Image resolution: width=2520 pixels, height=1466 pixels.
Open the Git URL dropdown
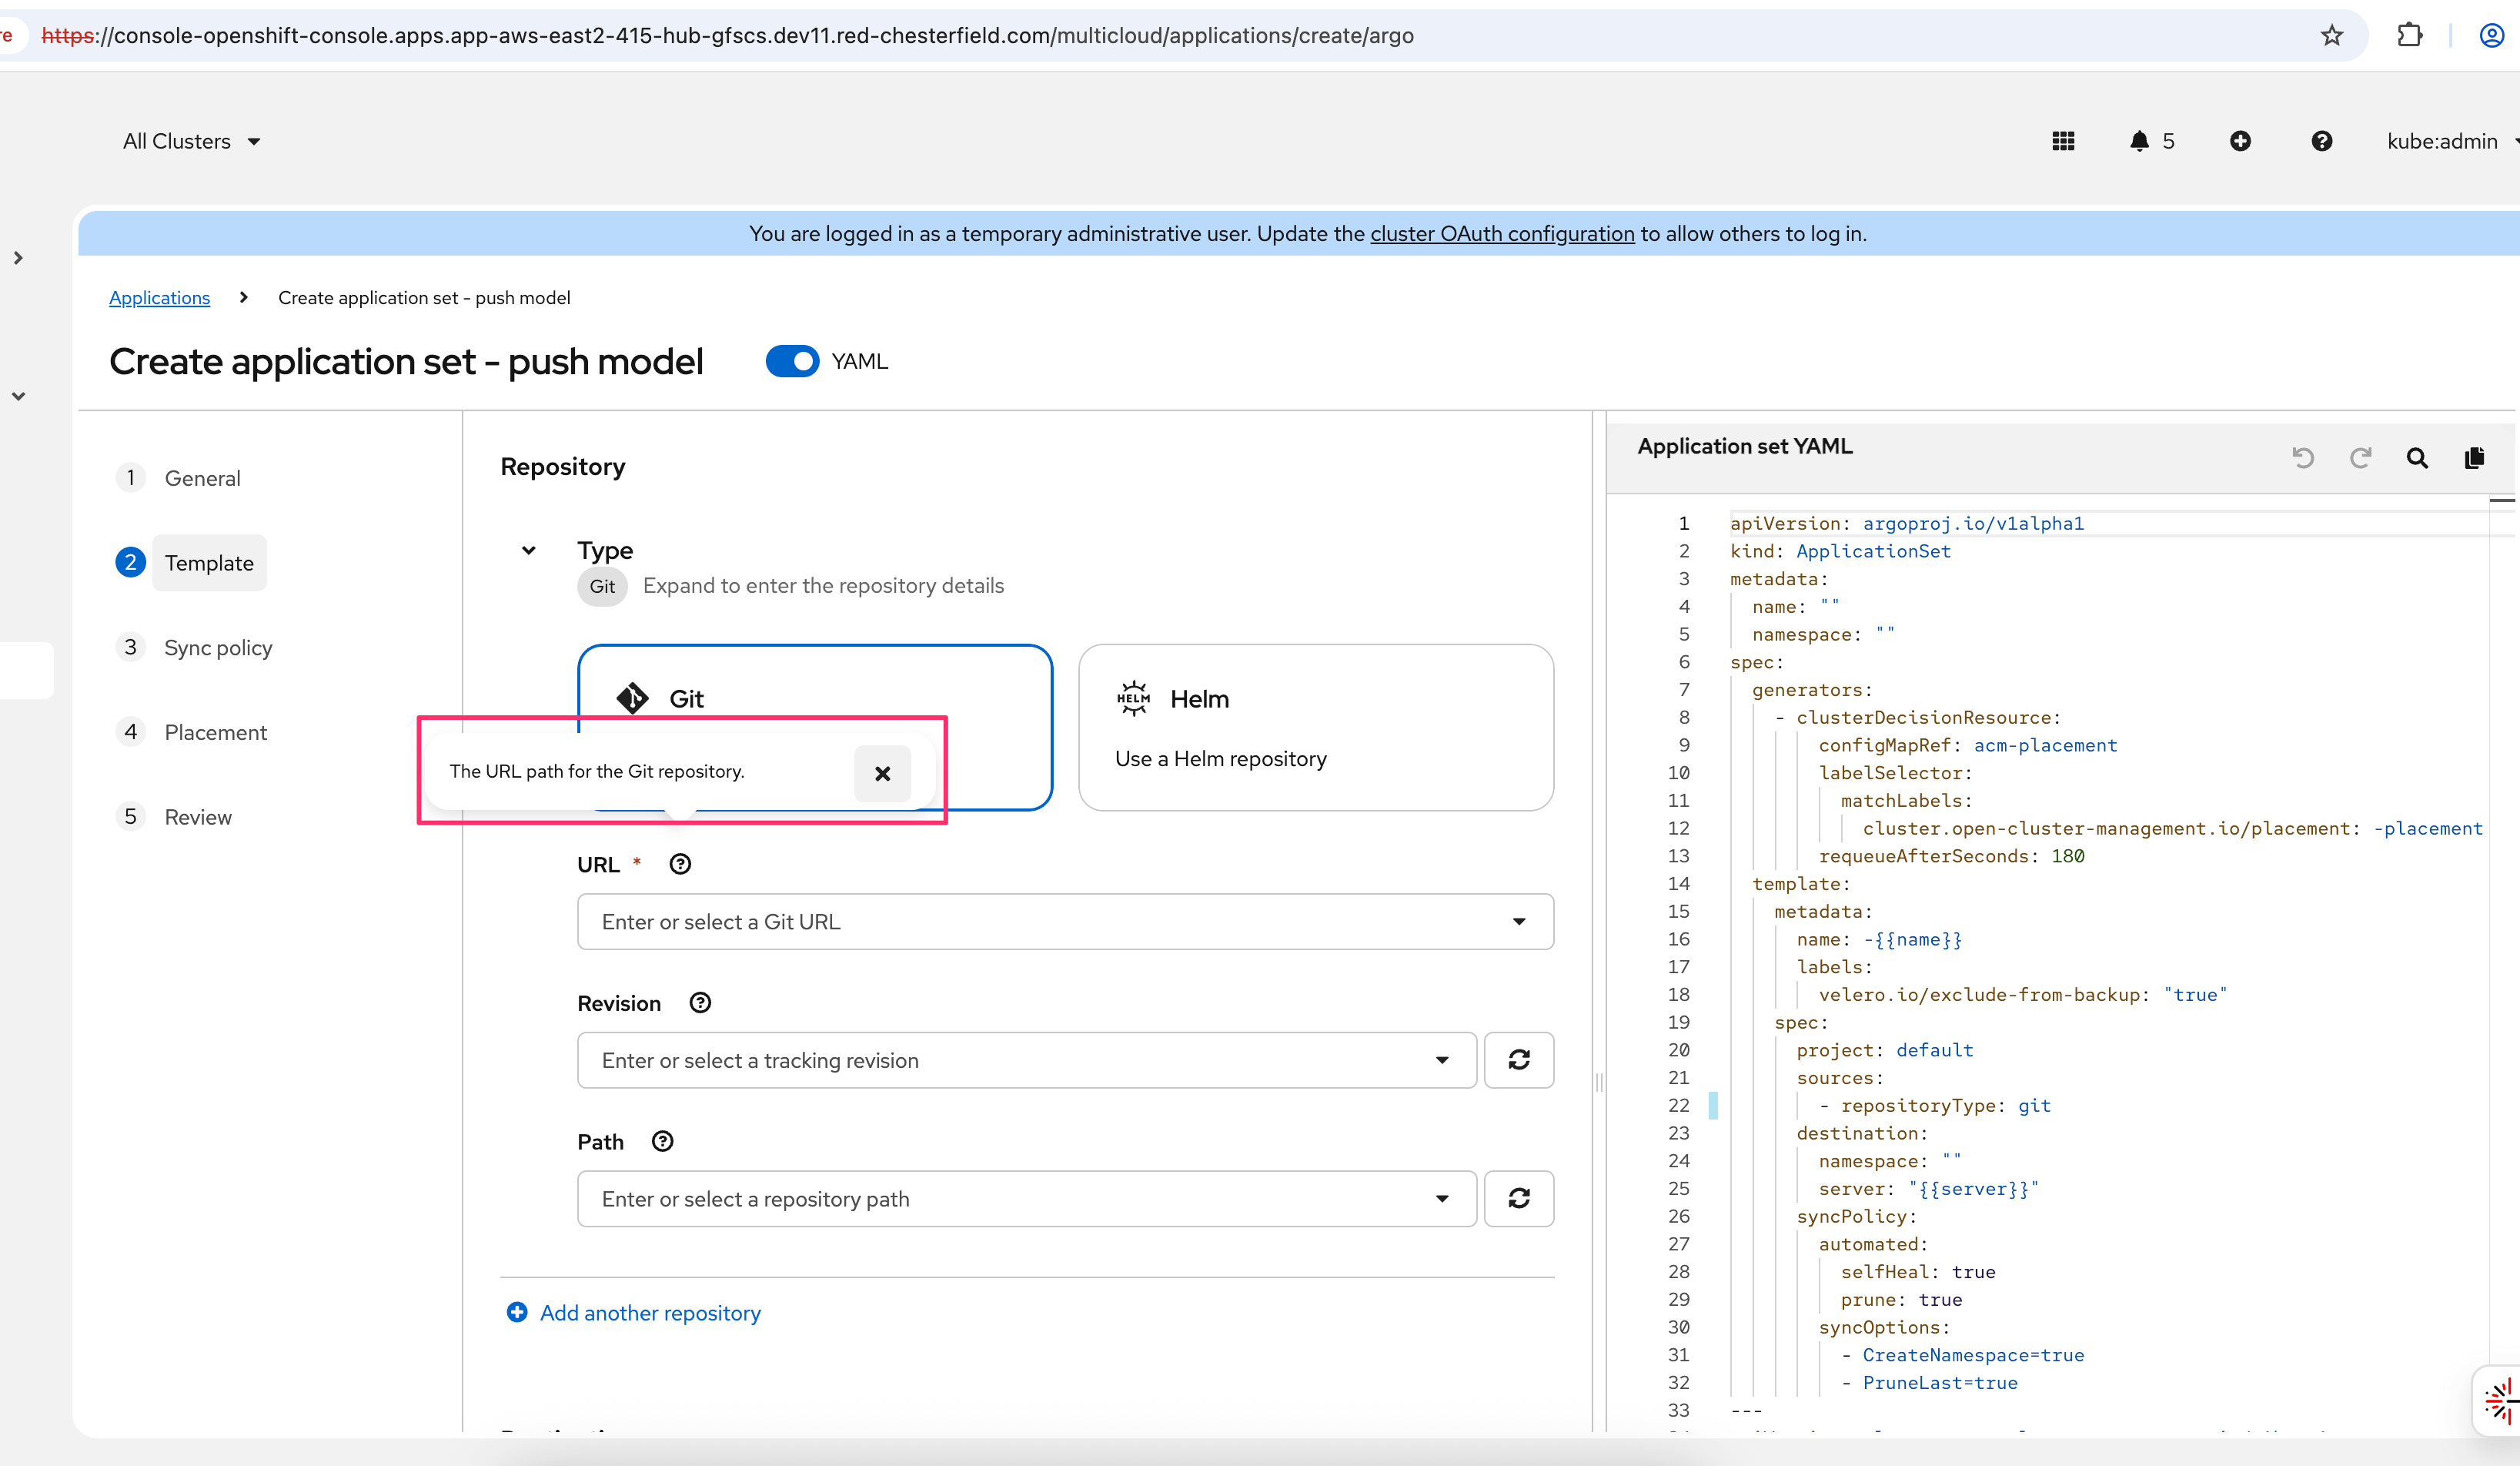(1518, 922)
